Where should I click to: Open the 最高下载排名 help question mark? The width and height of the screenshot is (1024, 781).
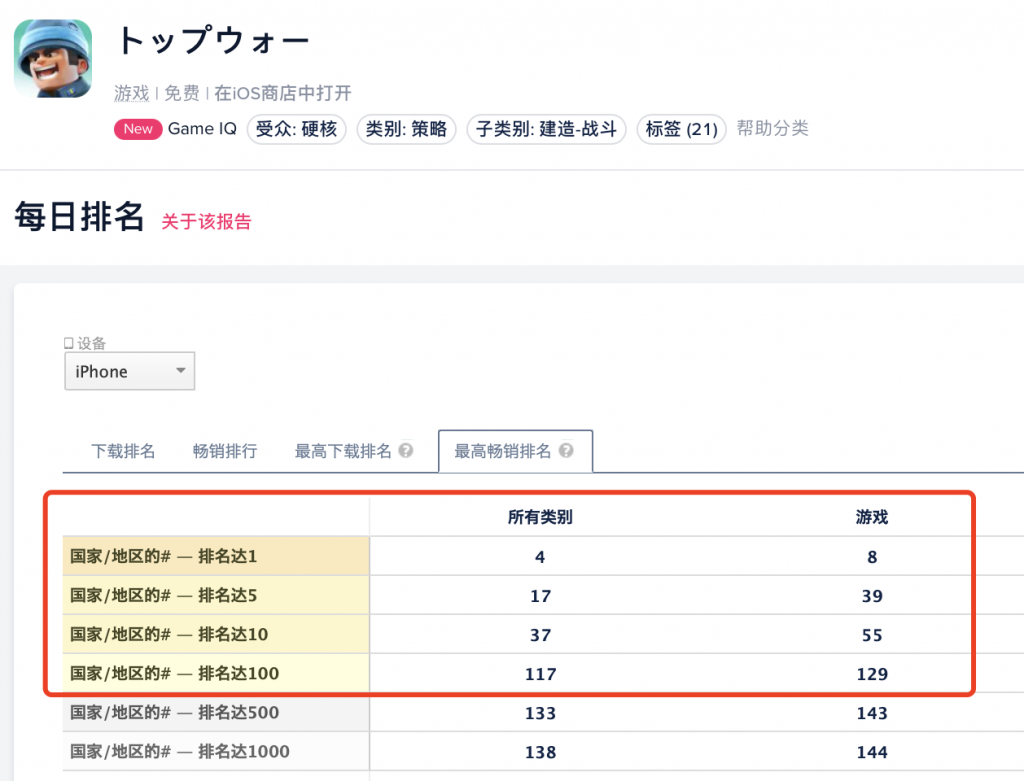click(x=404, y=450)
